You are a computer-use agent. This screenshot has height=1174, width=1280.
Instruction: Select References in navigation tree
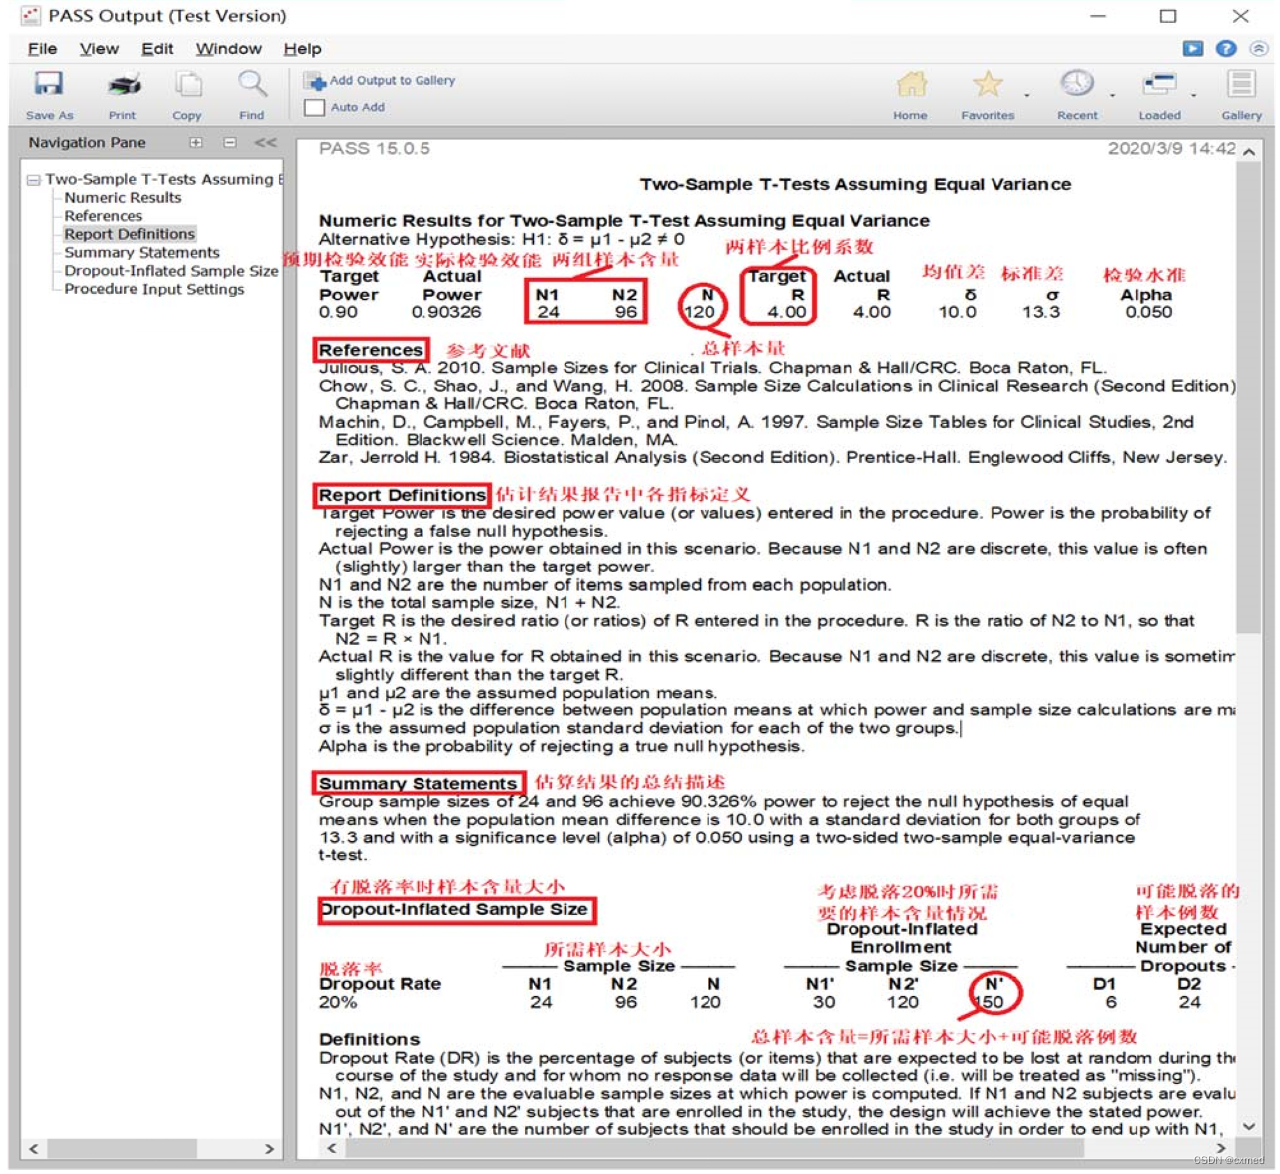click(x=103, y=216)
